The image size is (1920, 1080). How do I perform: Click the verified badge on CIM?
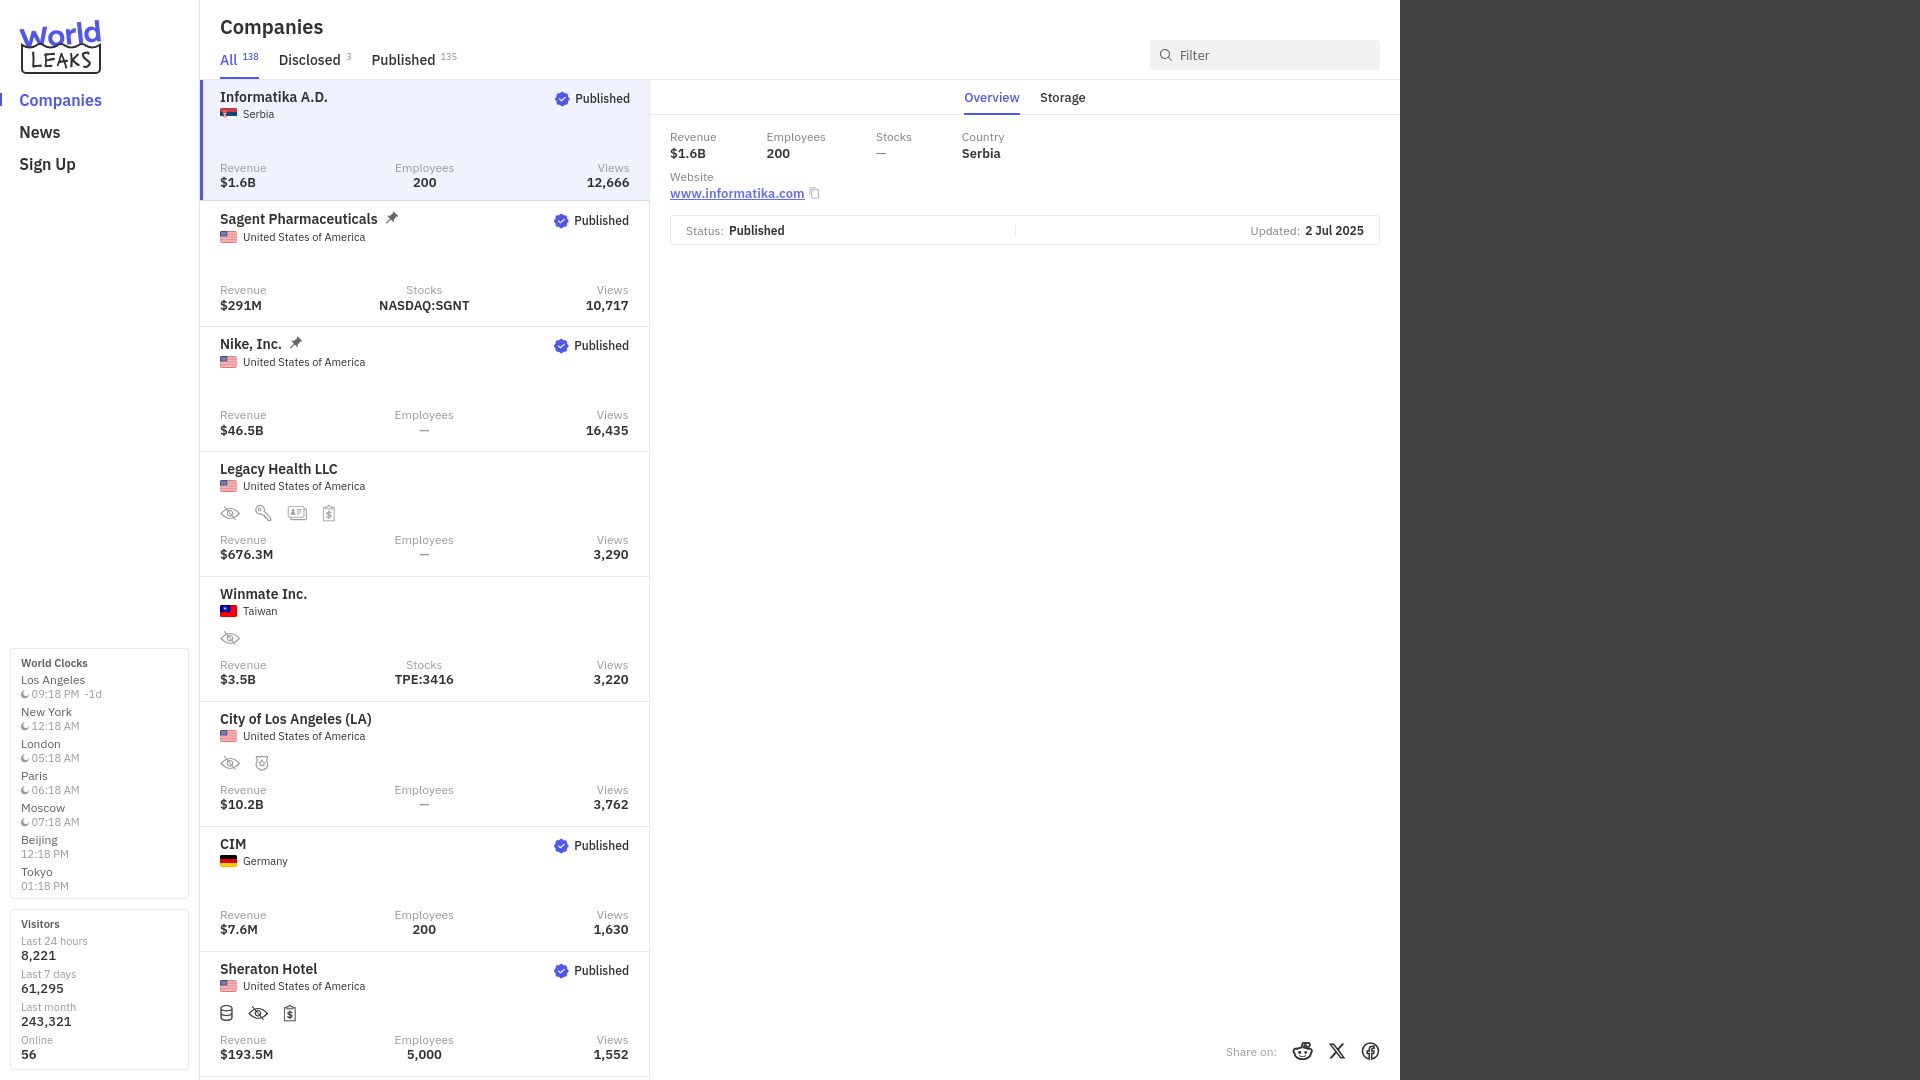tap(561, 846)
